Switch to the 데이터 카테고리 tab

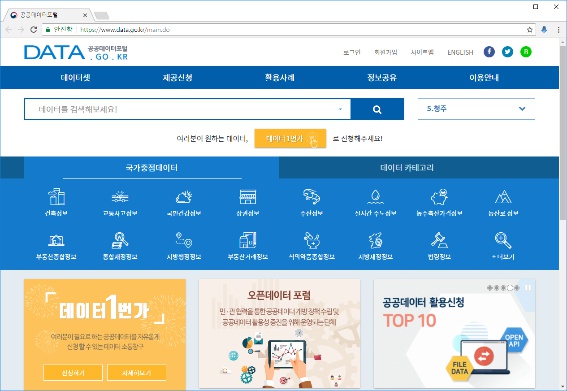pos(407,167)
